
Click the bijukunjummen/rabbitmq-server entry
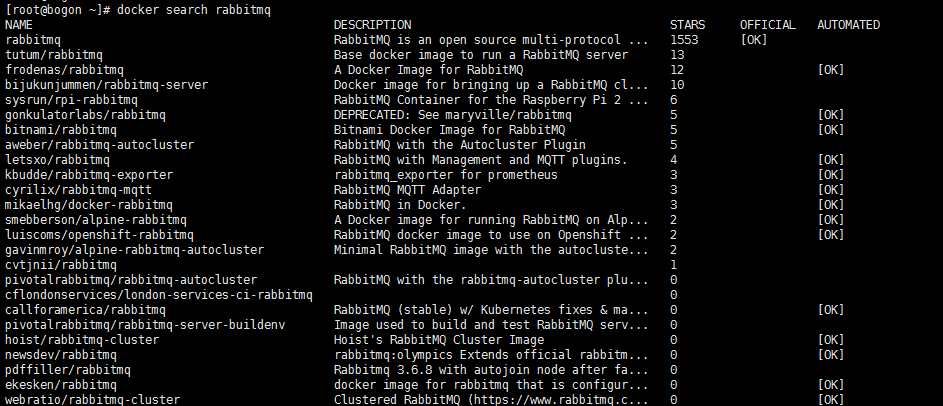[x=106, y=84]
